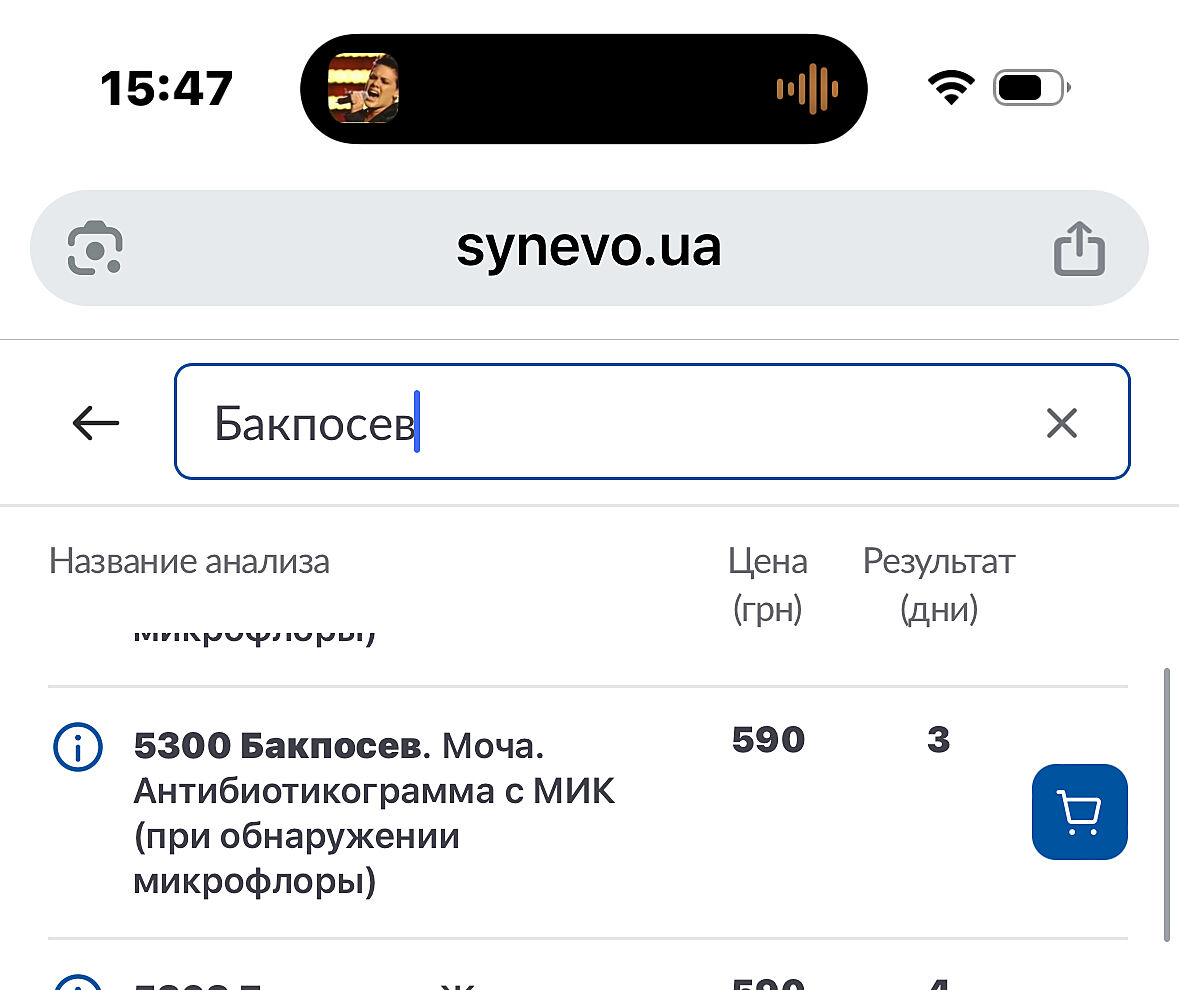Image resolution: width=1179 pixels, height=990 pixels.
Task: Tap the audio waveform indicator
Action: click(x=807, y=89)
